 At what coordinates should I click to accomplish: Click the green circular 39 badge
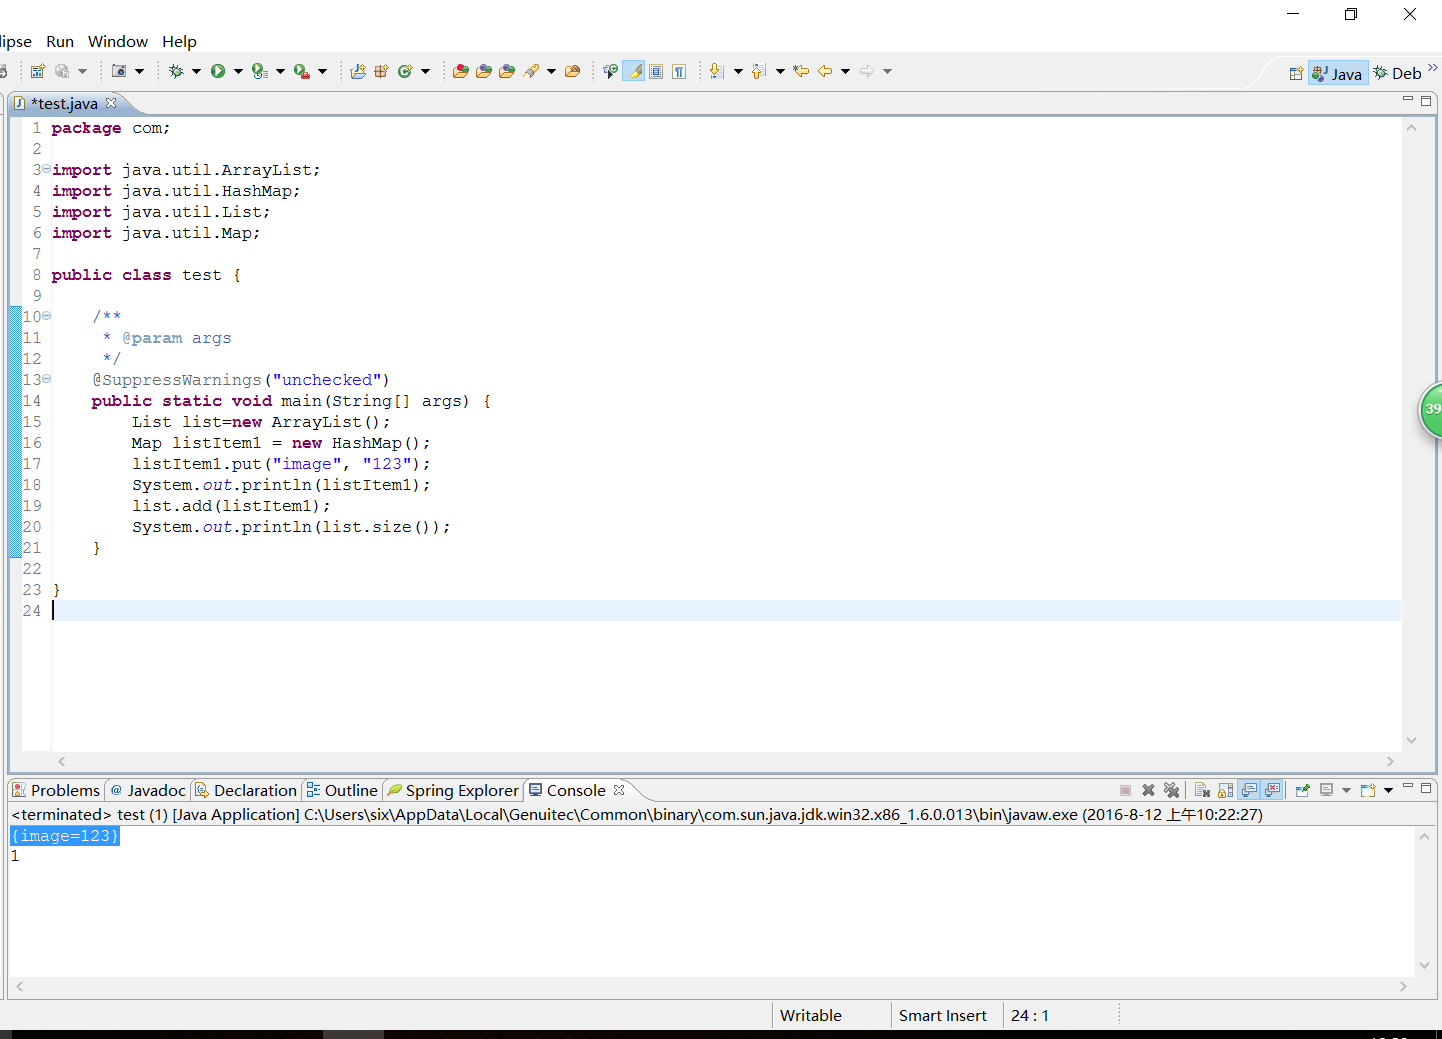point(1432,409)
